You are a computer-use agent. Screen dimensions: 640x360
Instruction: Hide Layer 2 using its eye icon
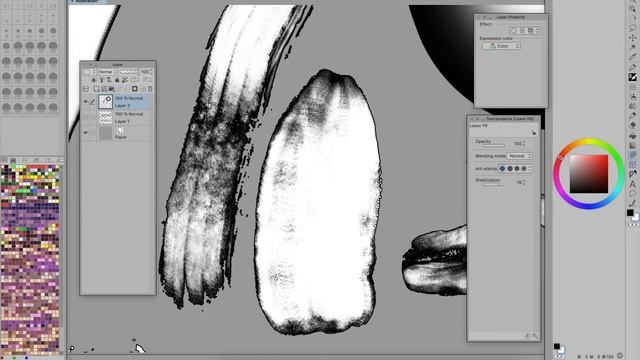(x=86, y=102)
